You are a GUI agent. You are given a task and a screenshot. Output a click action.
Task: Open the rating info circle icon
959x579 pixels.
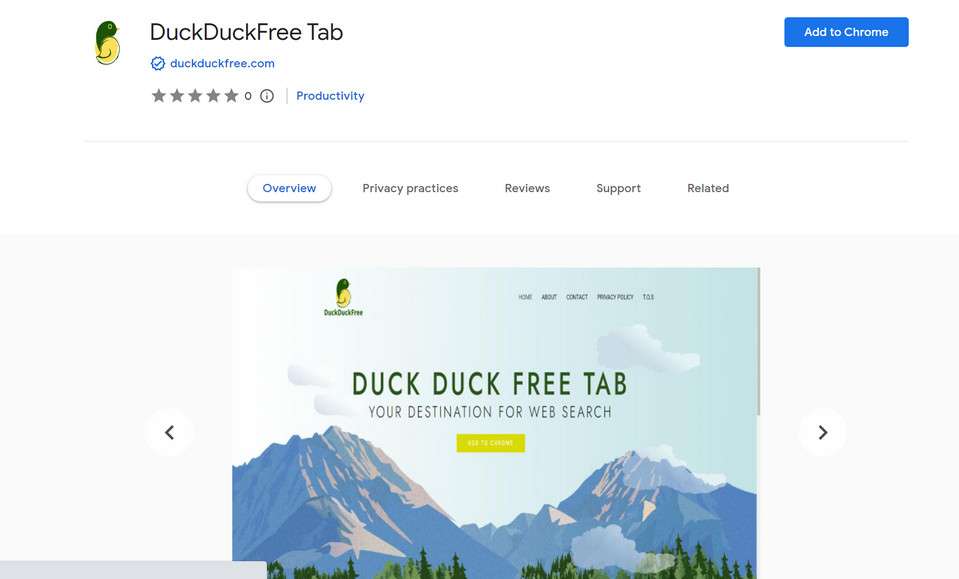coord(267,96)
